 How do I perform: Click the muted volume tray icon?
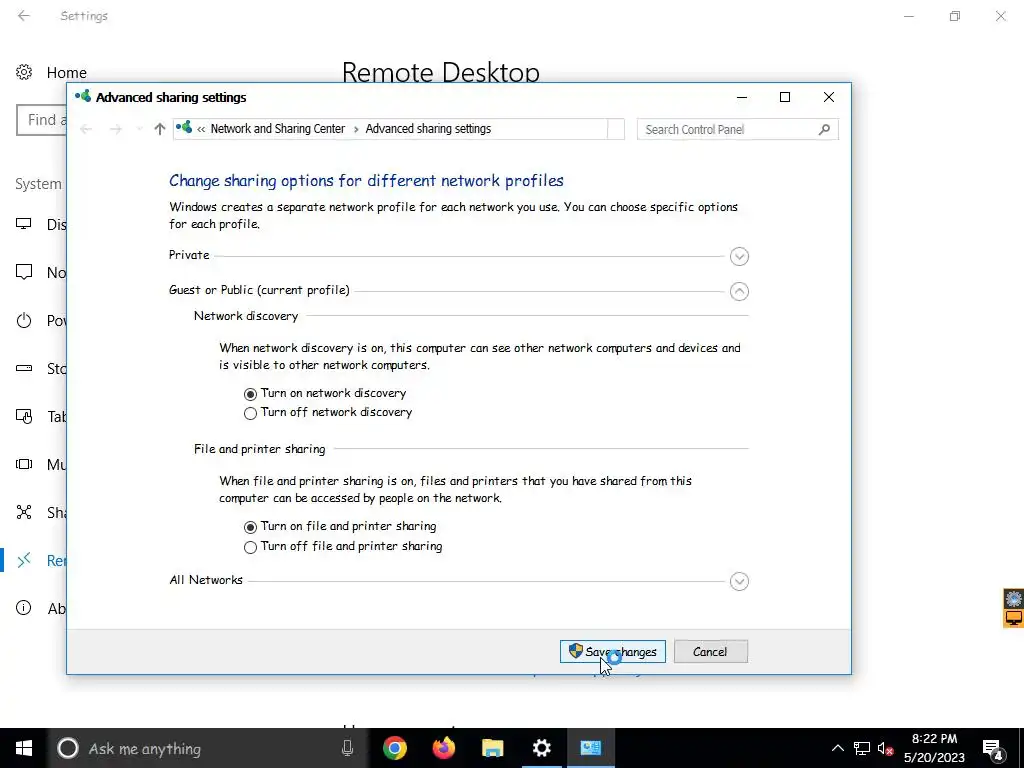click(886, 748)
